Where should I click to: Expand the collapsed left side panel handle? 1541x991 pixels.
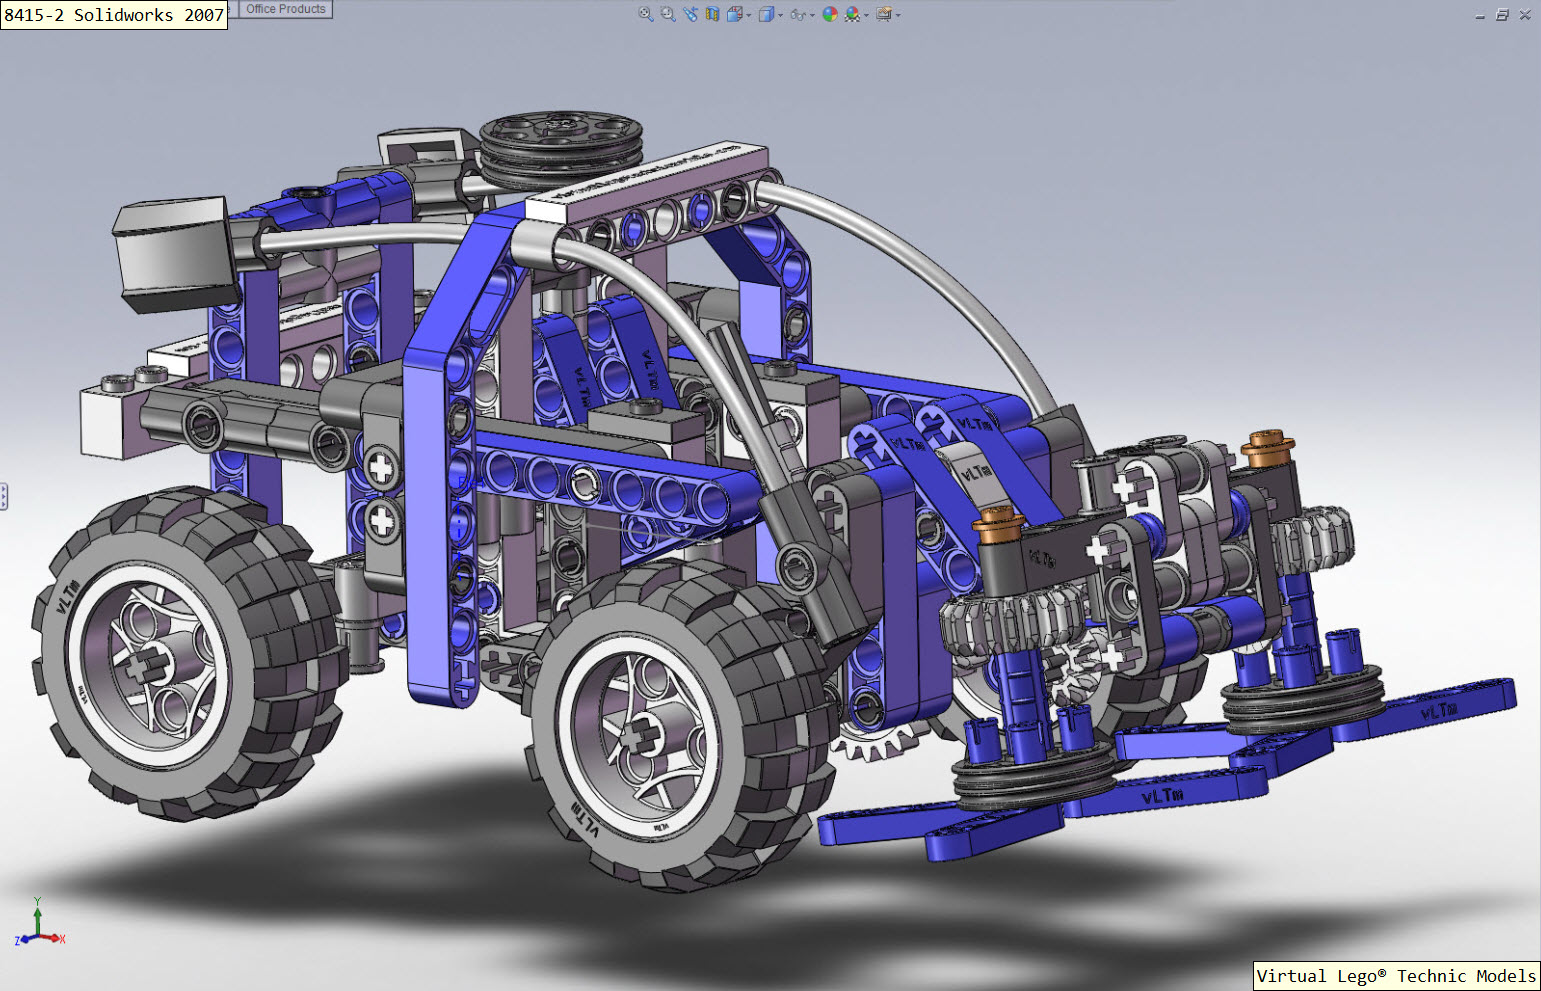[x=4, y=496]
